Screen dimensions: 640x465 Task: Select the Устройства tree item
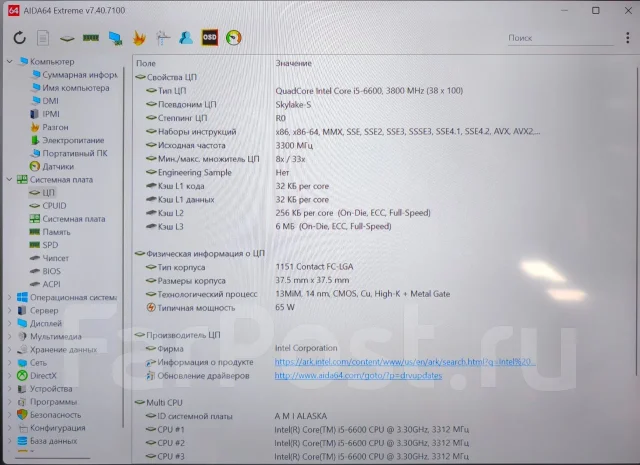click(45, 389)
